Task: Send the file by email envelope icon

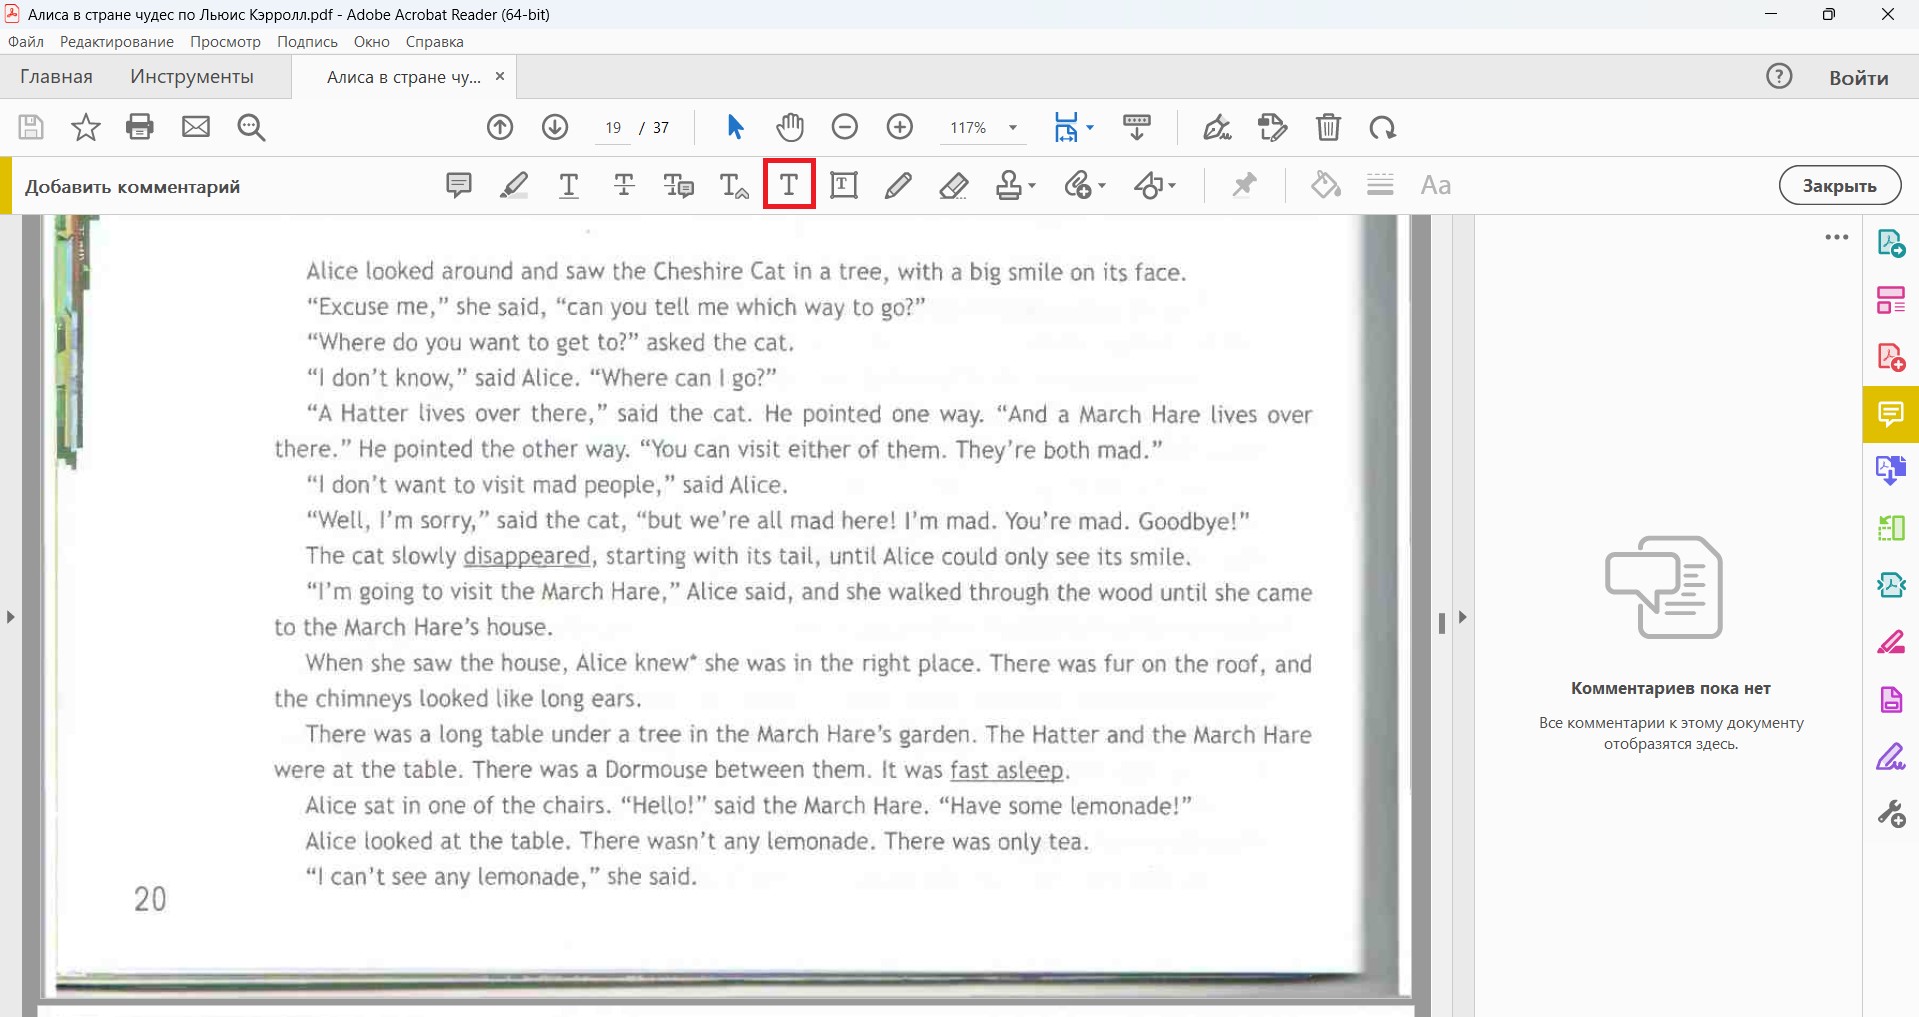Action: (196, 127)
